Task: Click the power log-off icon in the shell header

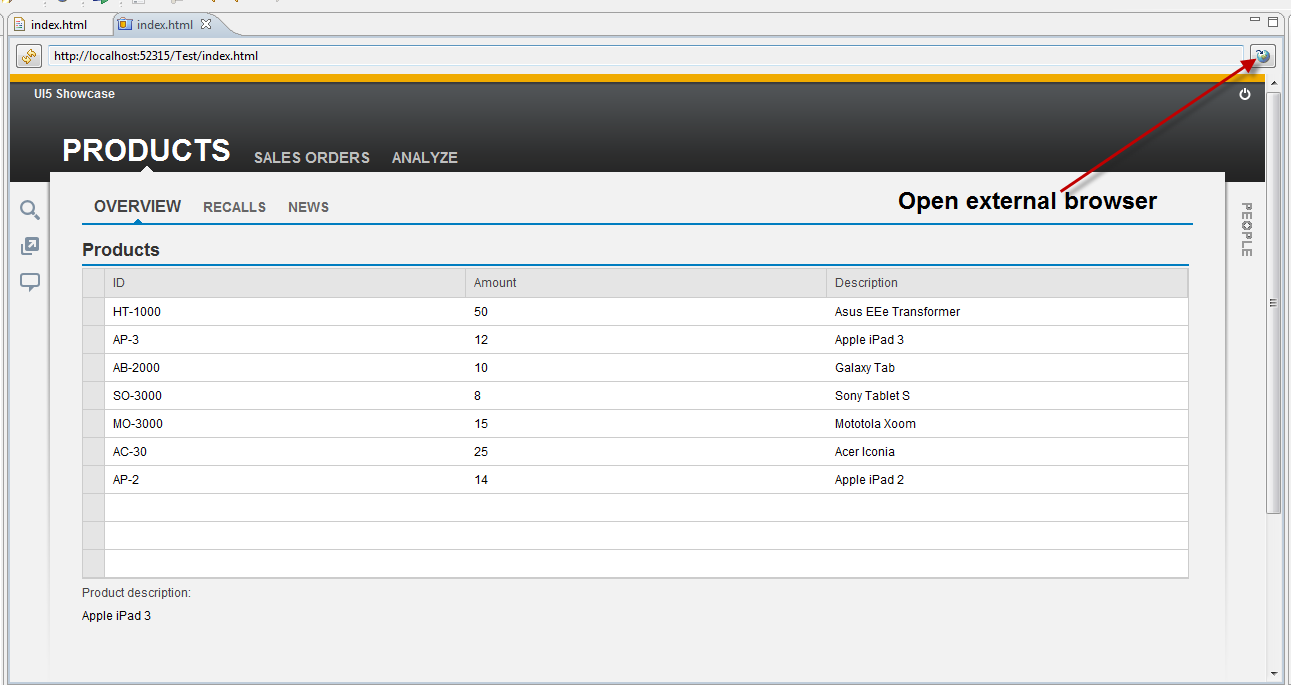Action: click(x=1244, y=93)
